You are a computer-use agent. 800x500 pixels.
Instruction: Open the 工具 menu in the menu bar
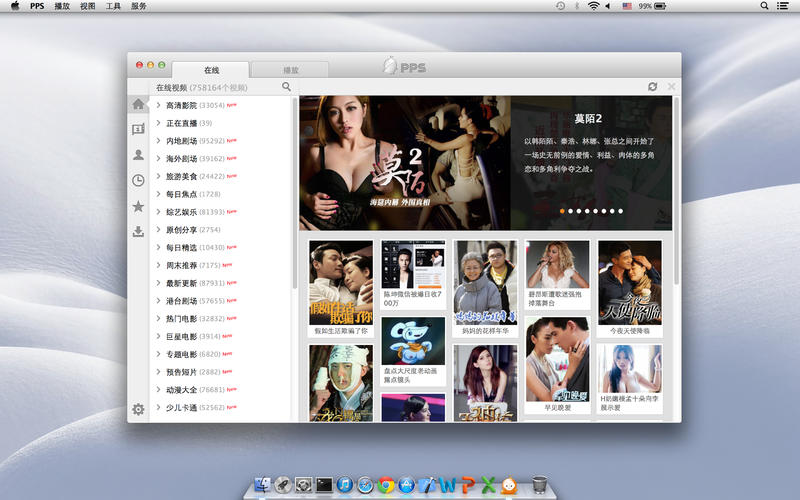pyautogui.click(x=113, y=6)
